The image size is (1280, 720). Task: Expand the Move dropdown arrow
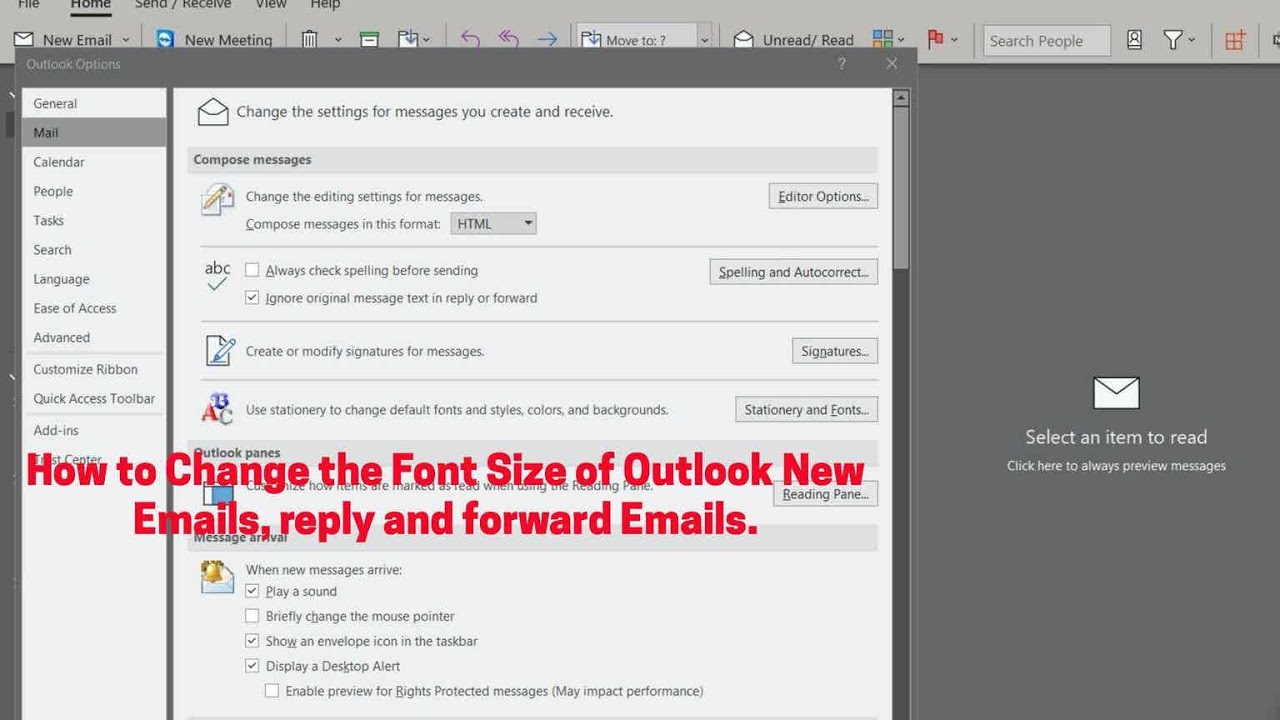(427, 40)
